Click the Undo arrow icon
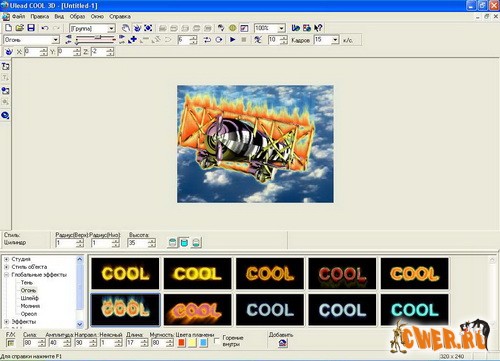 pyautogui.click(x=45, y=28)
